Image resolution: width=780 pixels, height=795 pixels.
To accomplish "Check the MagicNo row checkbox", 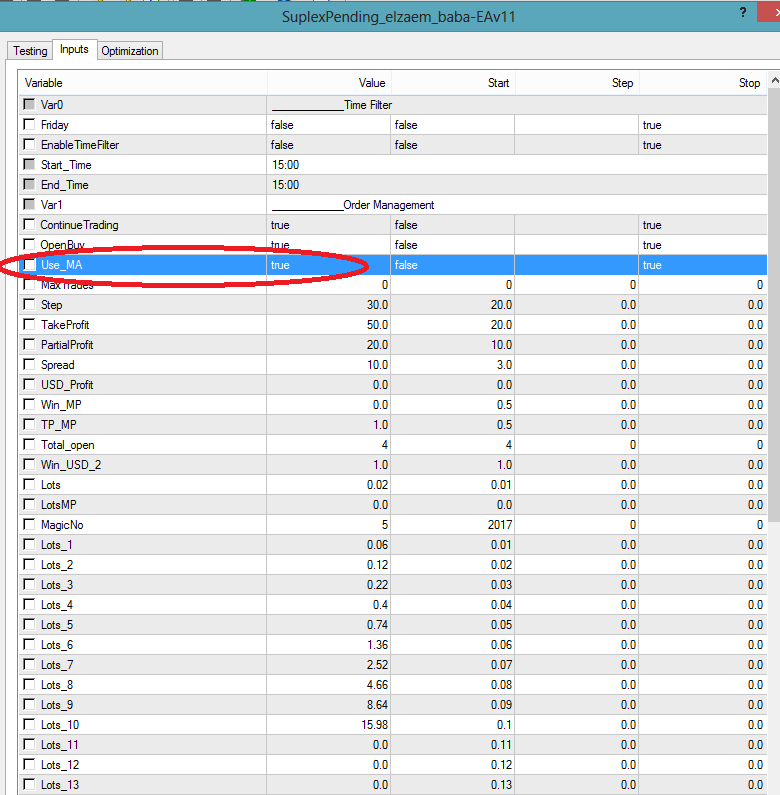I will coord(29,525).
